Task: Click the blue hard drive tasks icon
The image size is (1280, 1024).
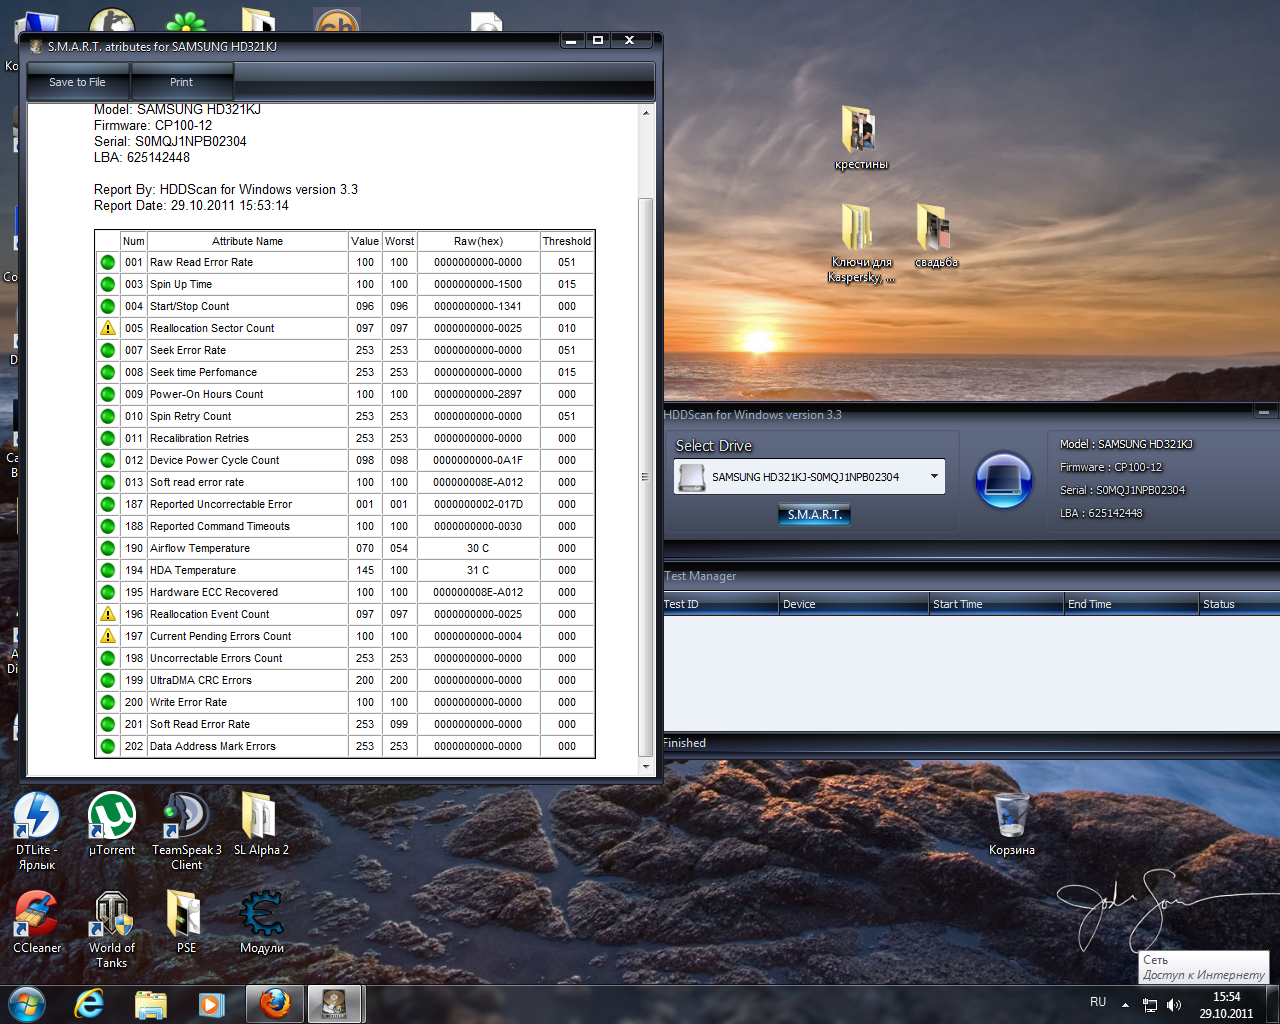Action: tap(1003, 481)
